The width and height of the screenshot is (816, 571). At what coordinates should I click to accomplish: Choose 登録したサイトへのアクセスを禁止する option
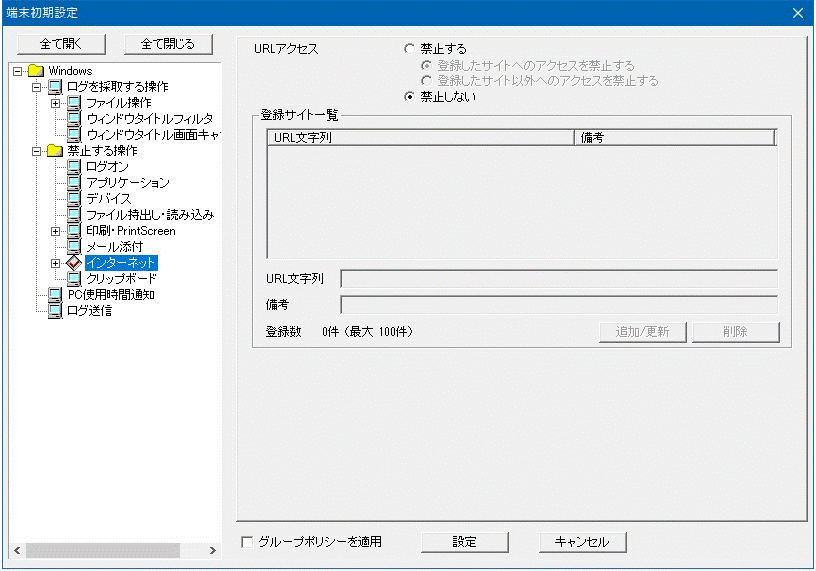[426, 66]
